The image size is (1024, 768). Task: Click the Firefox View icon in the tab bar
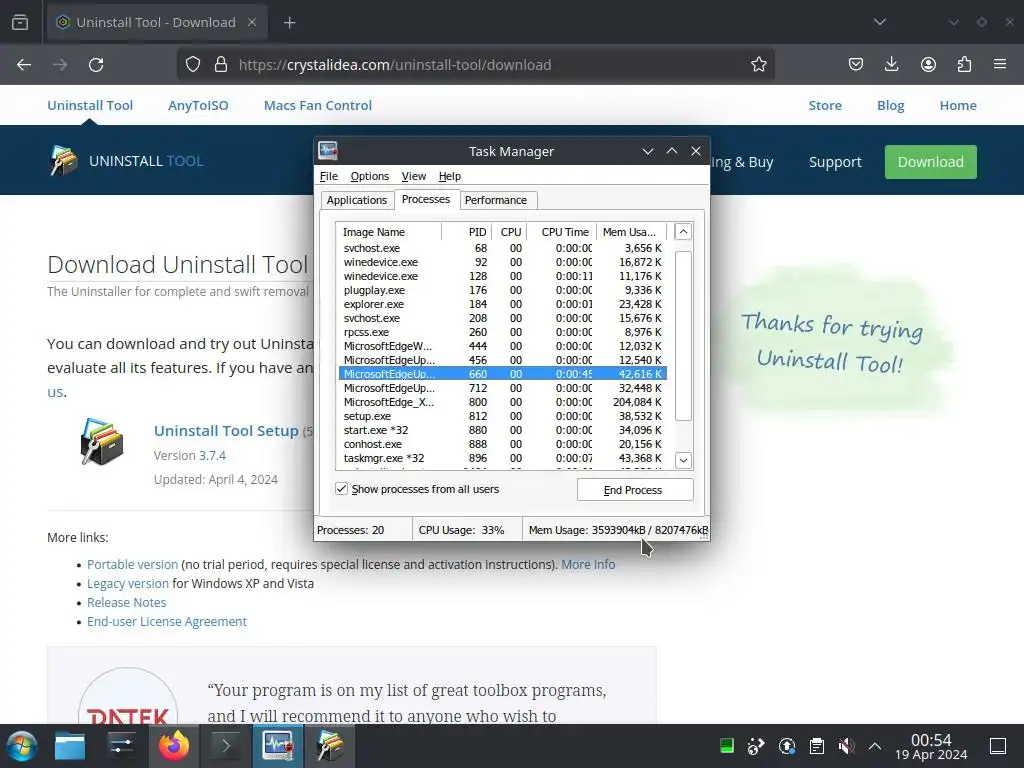coord(20,22)
